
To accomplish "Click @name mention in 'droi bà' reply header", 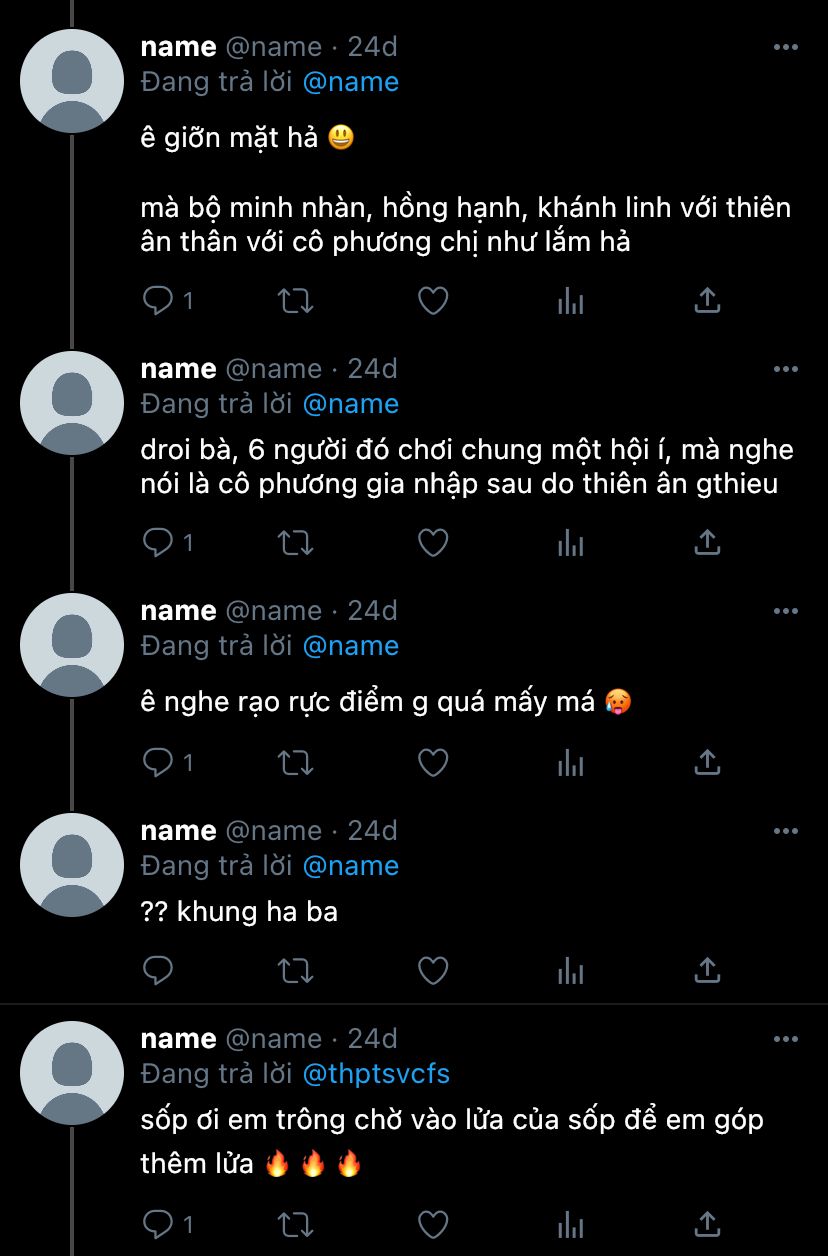I will pos(350,404).
